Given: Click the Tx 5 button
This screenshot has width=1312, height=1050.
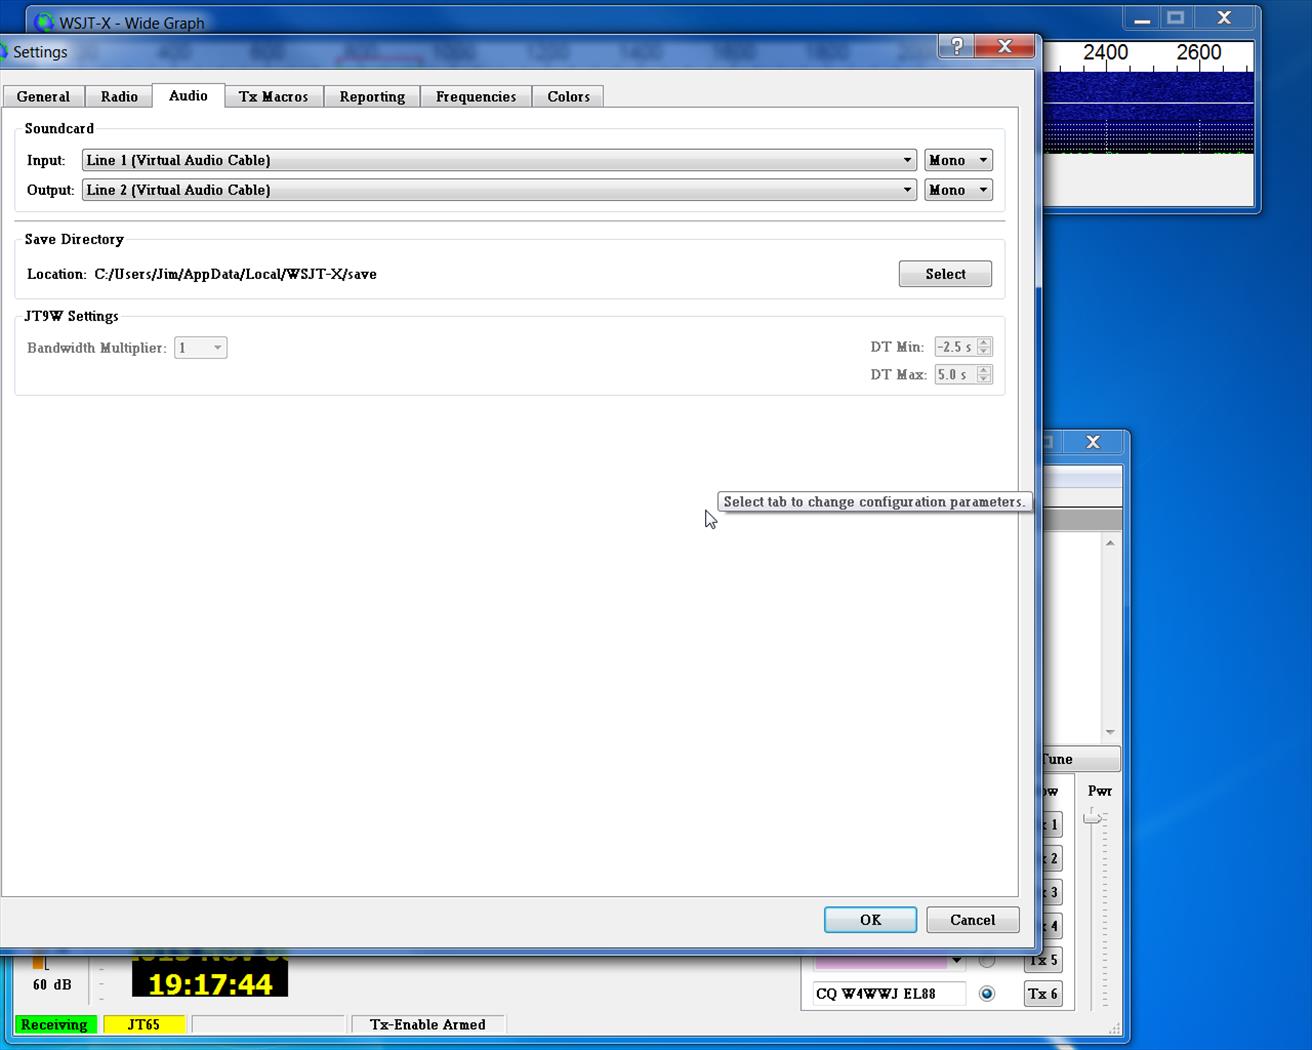Looking at the screenshot, I should (1044, 960).
